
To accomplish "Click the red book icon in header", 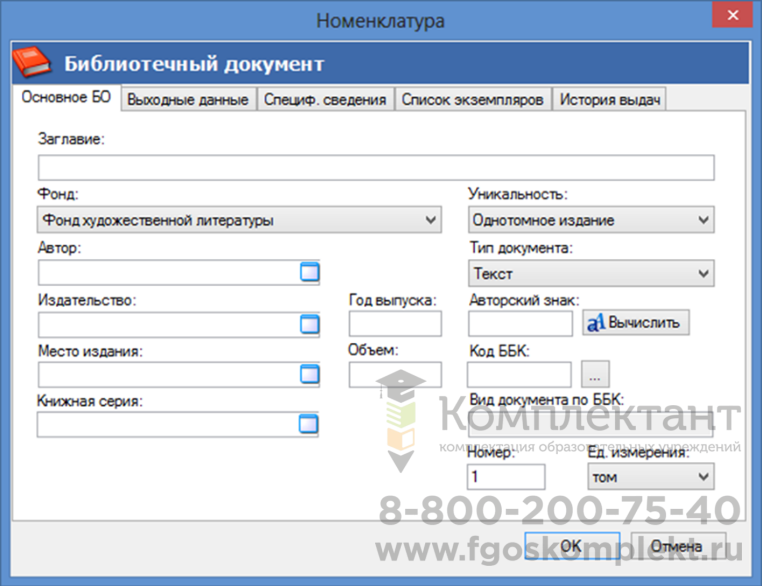I will tap(35, 64).
